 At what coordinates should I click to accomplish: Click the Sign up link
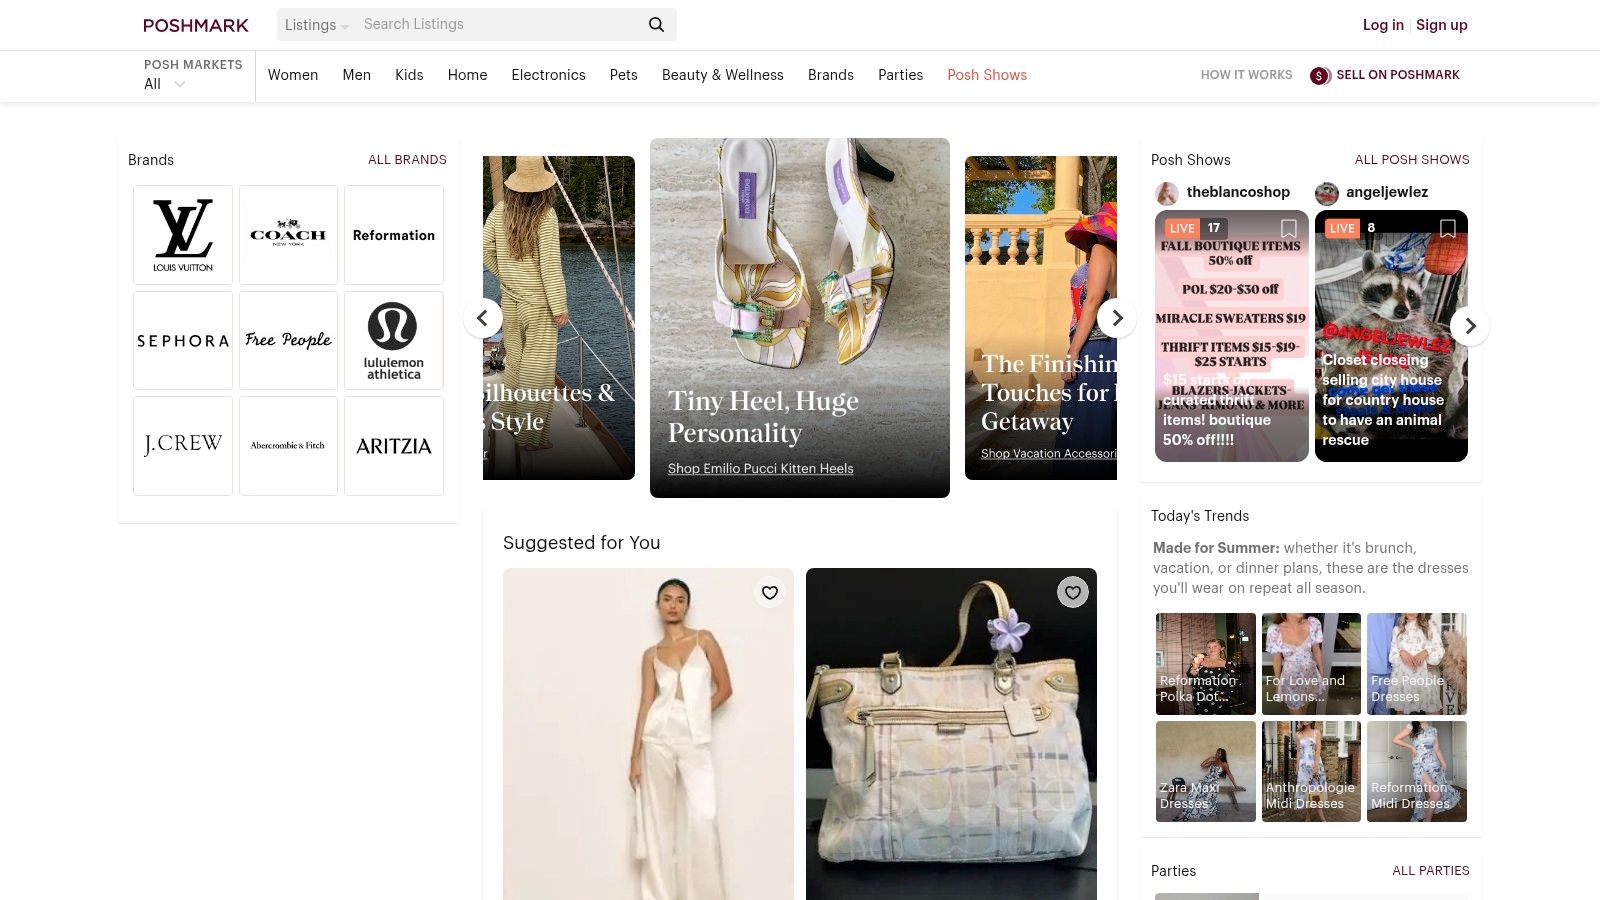[1442, 25]
